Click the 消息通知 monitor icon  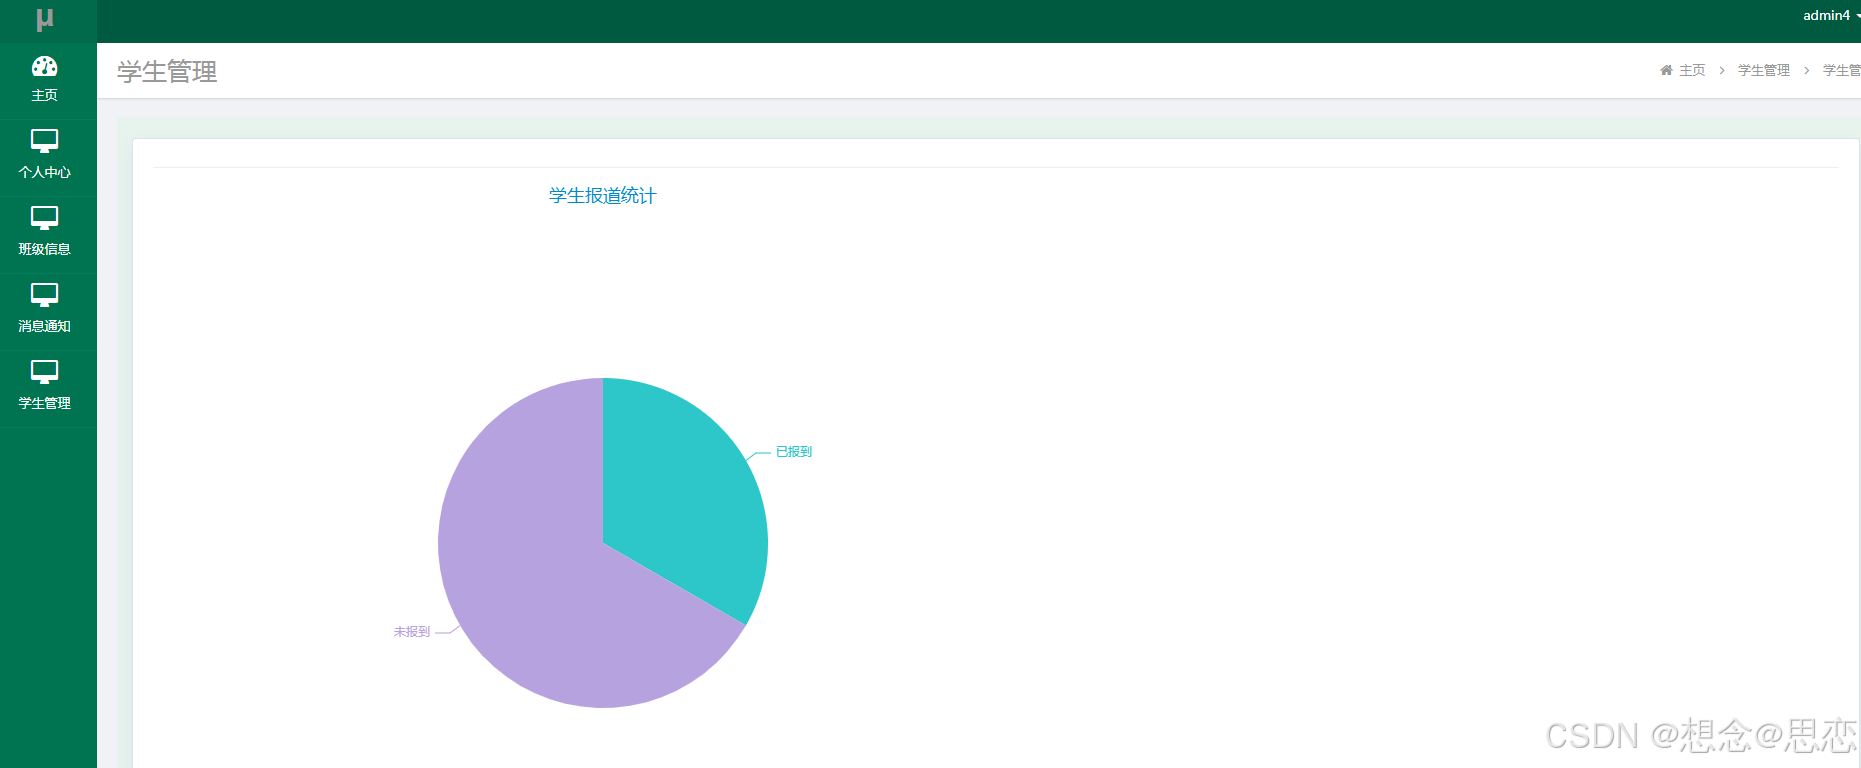pyautogui.click(x=45, y=295)
